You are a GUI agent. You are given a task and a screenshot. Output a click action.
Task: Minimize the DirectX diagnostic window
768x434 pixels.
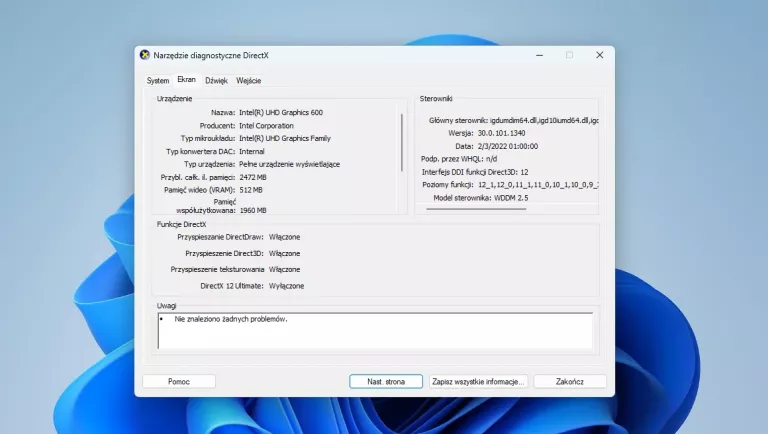tap(539, 55)
